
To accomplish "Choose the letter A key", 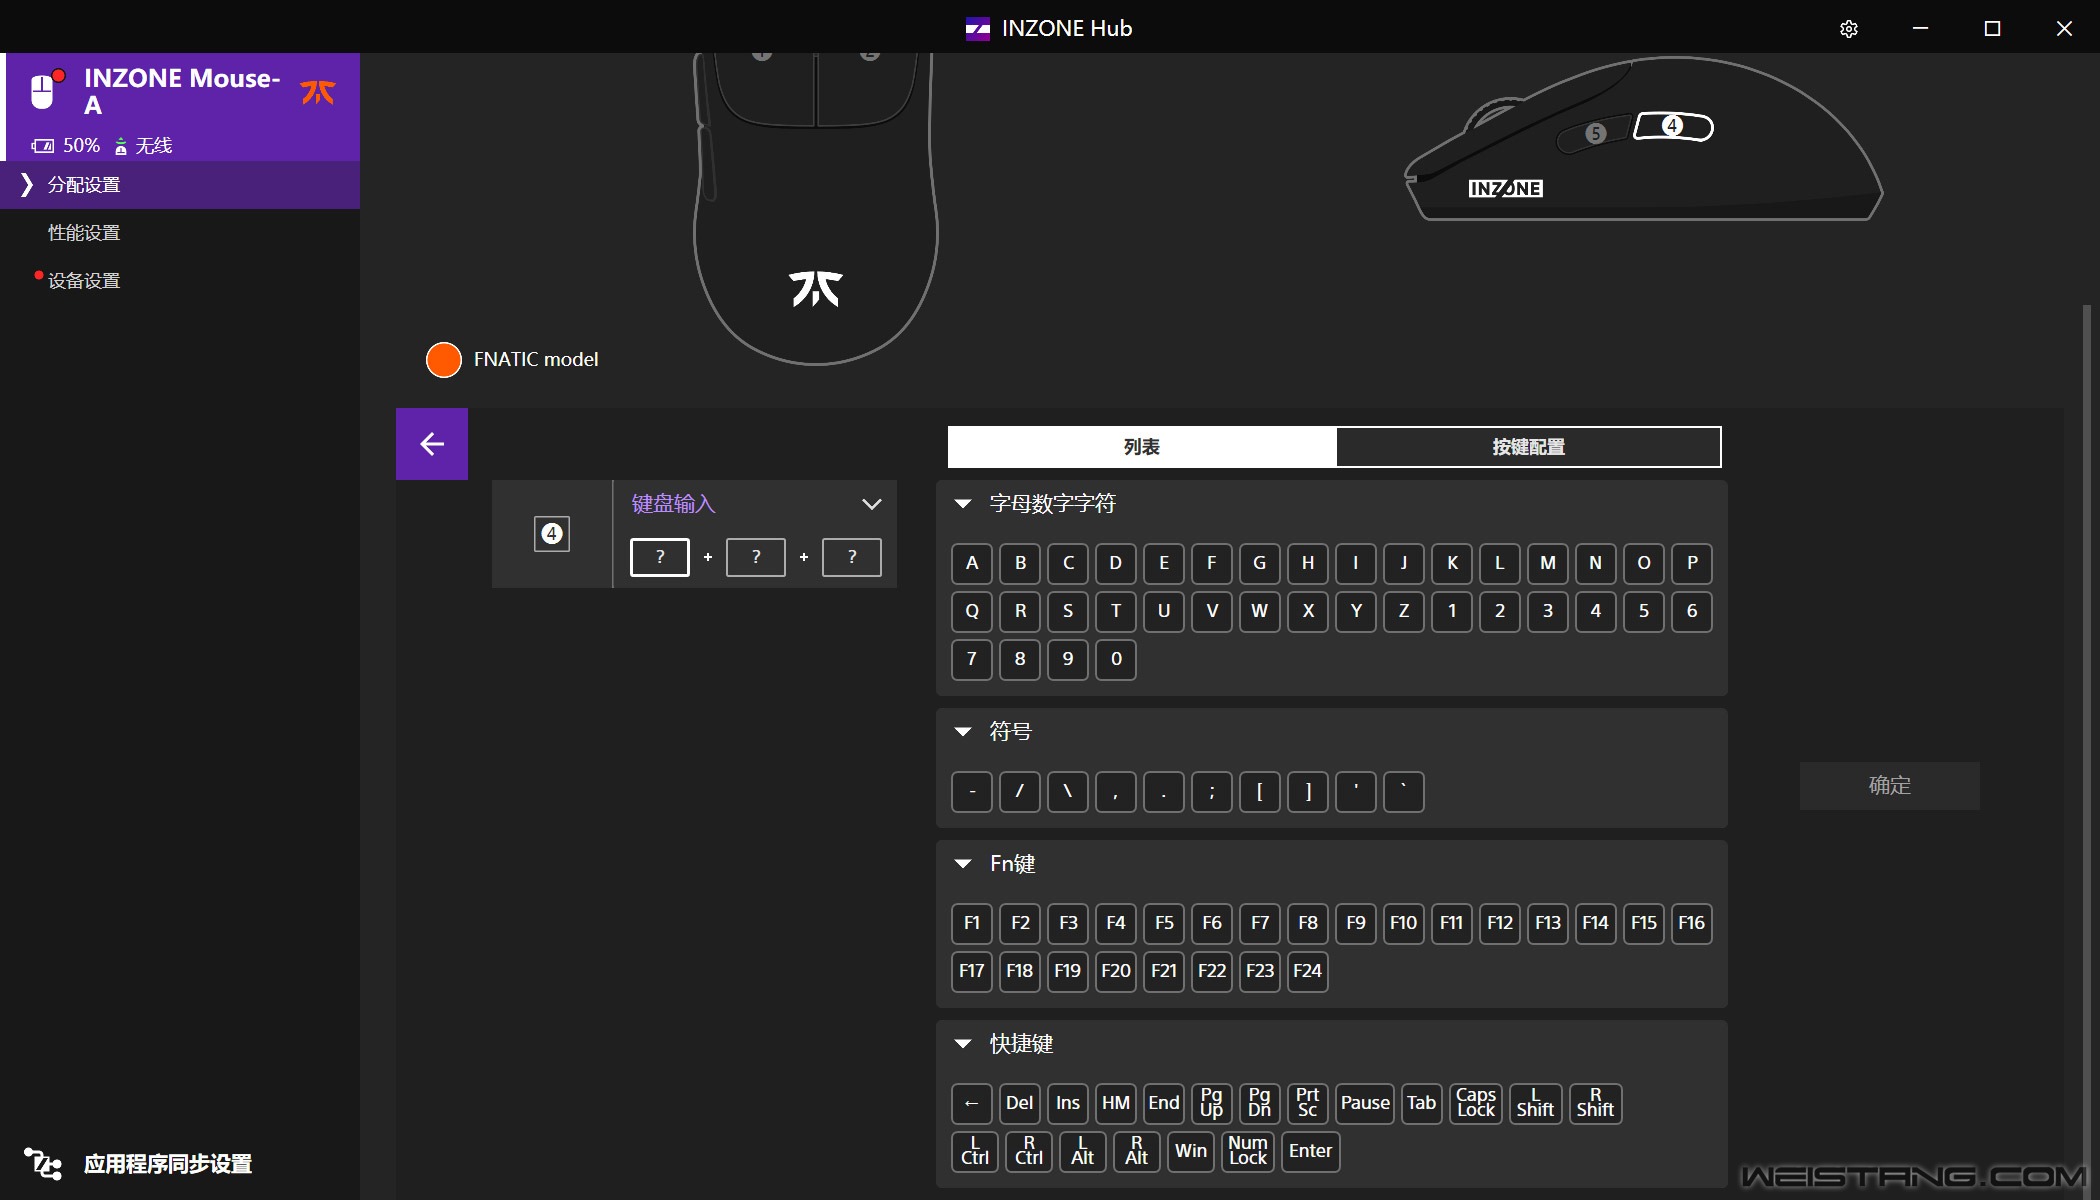I will pos(972,563).
